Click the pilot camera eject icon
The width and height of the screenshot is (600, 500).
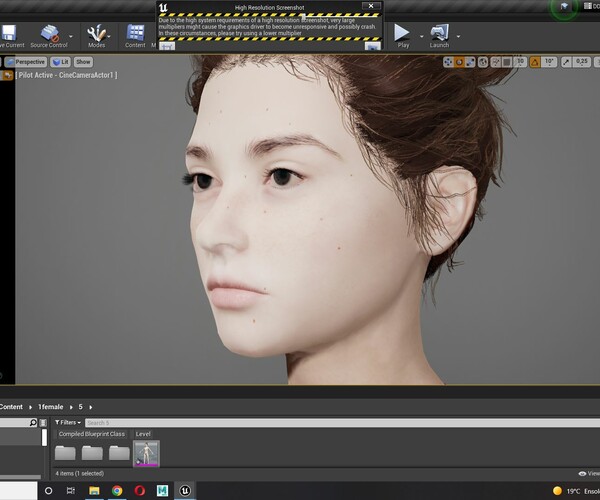tap(7, 75)
